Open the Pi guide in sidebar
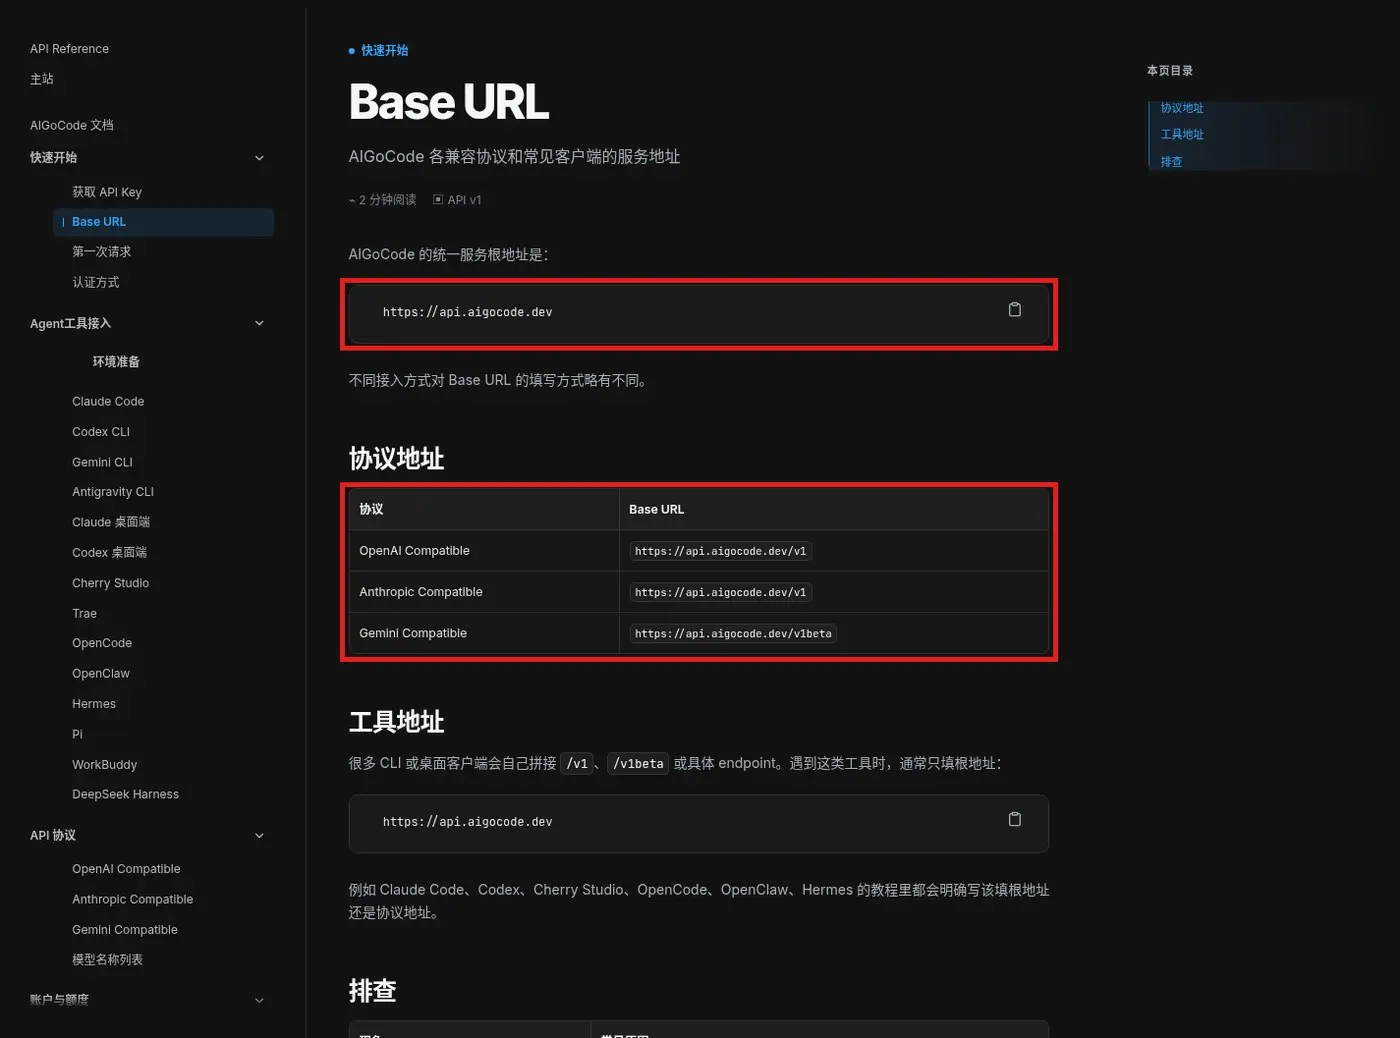This screenshot has width=1400, height=1038. click(x=77, y=734)
